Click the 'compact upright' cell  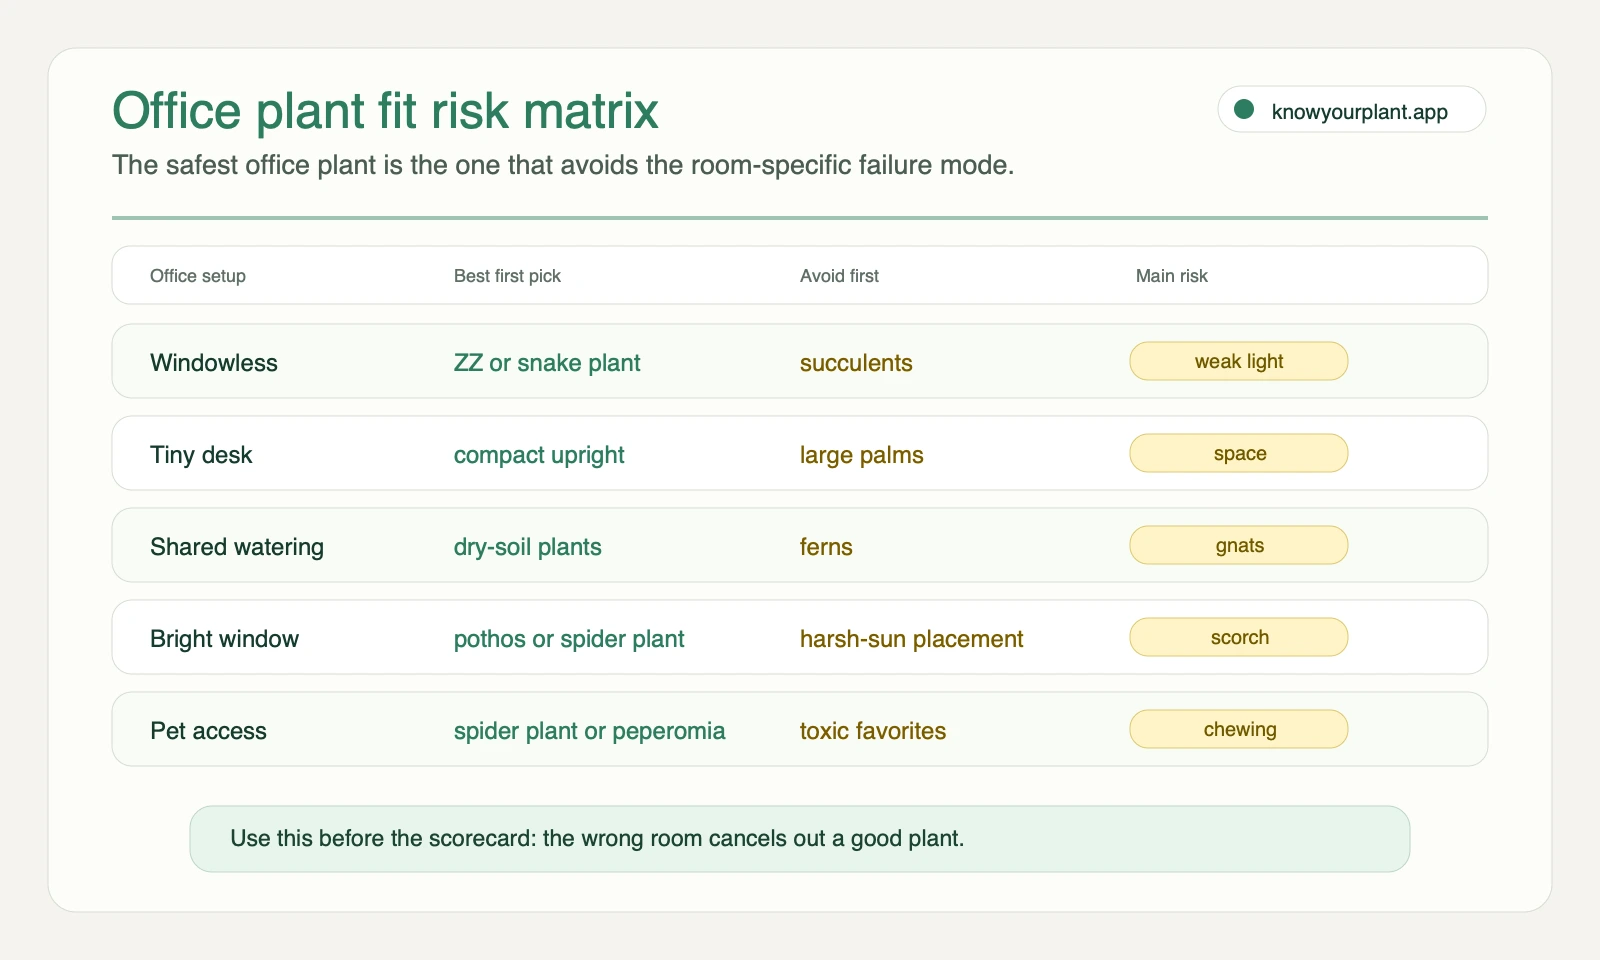[539, 455]
